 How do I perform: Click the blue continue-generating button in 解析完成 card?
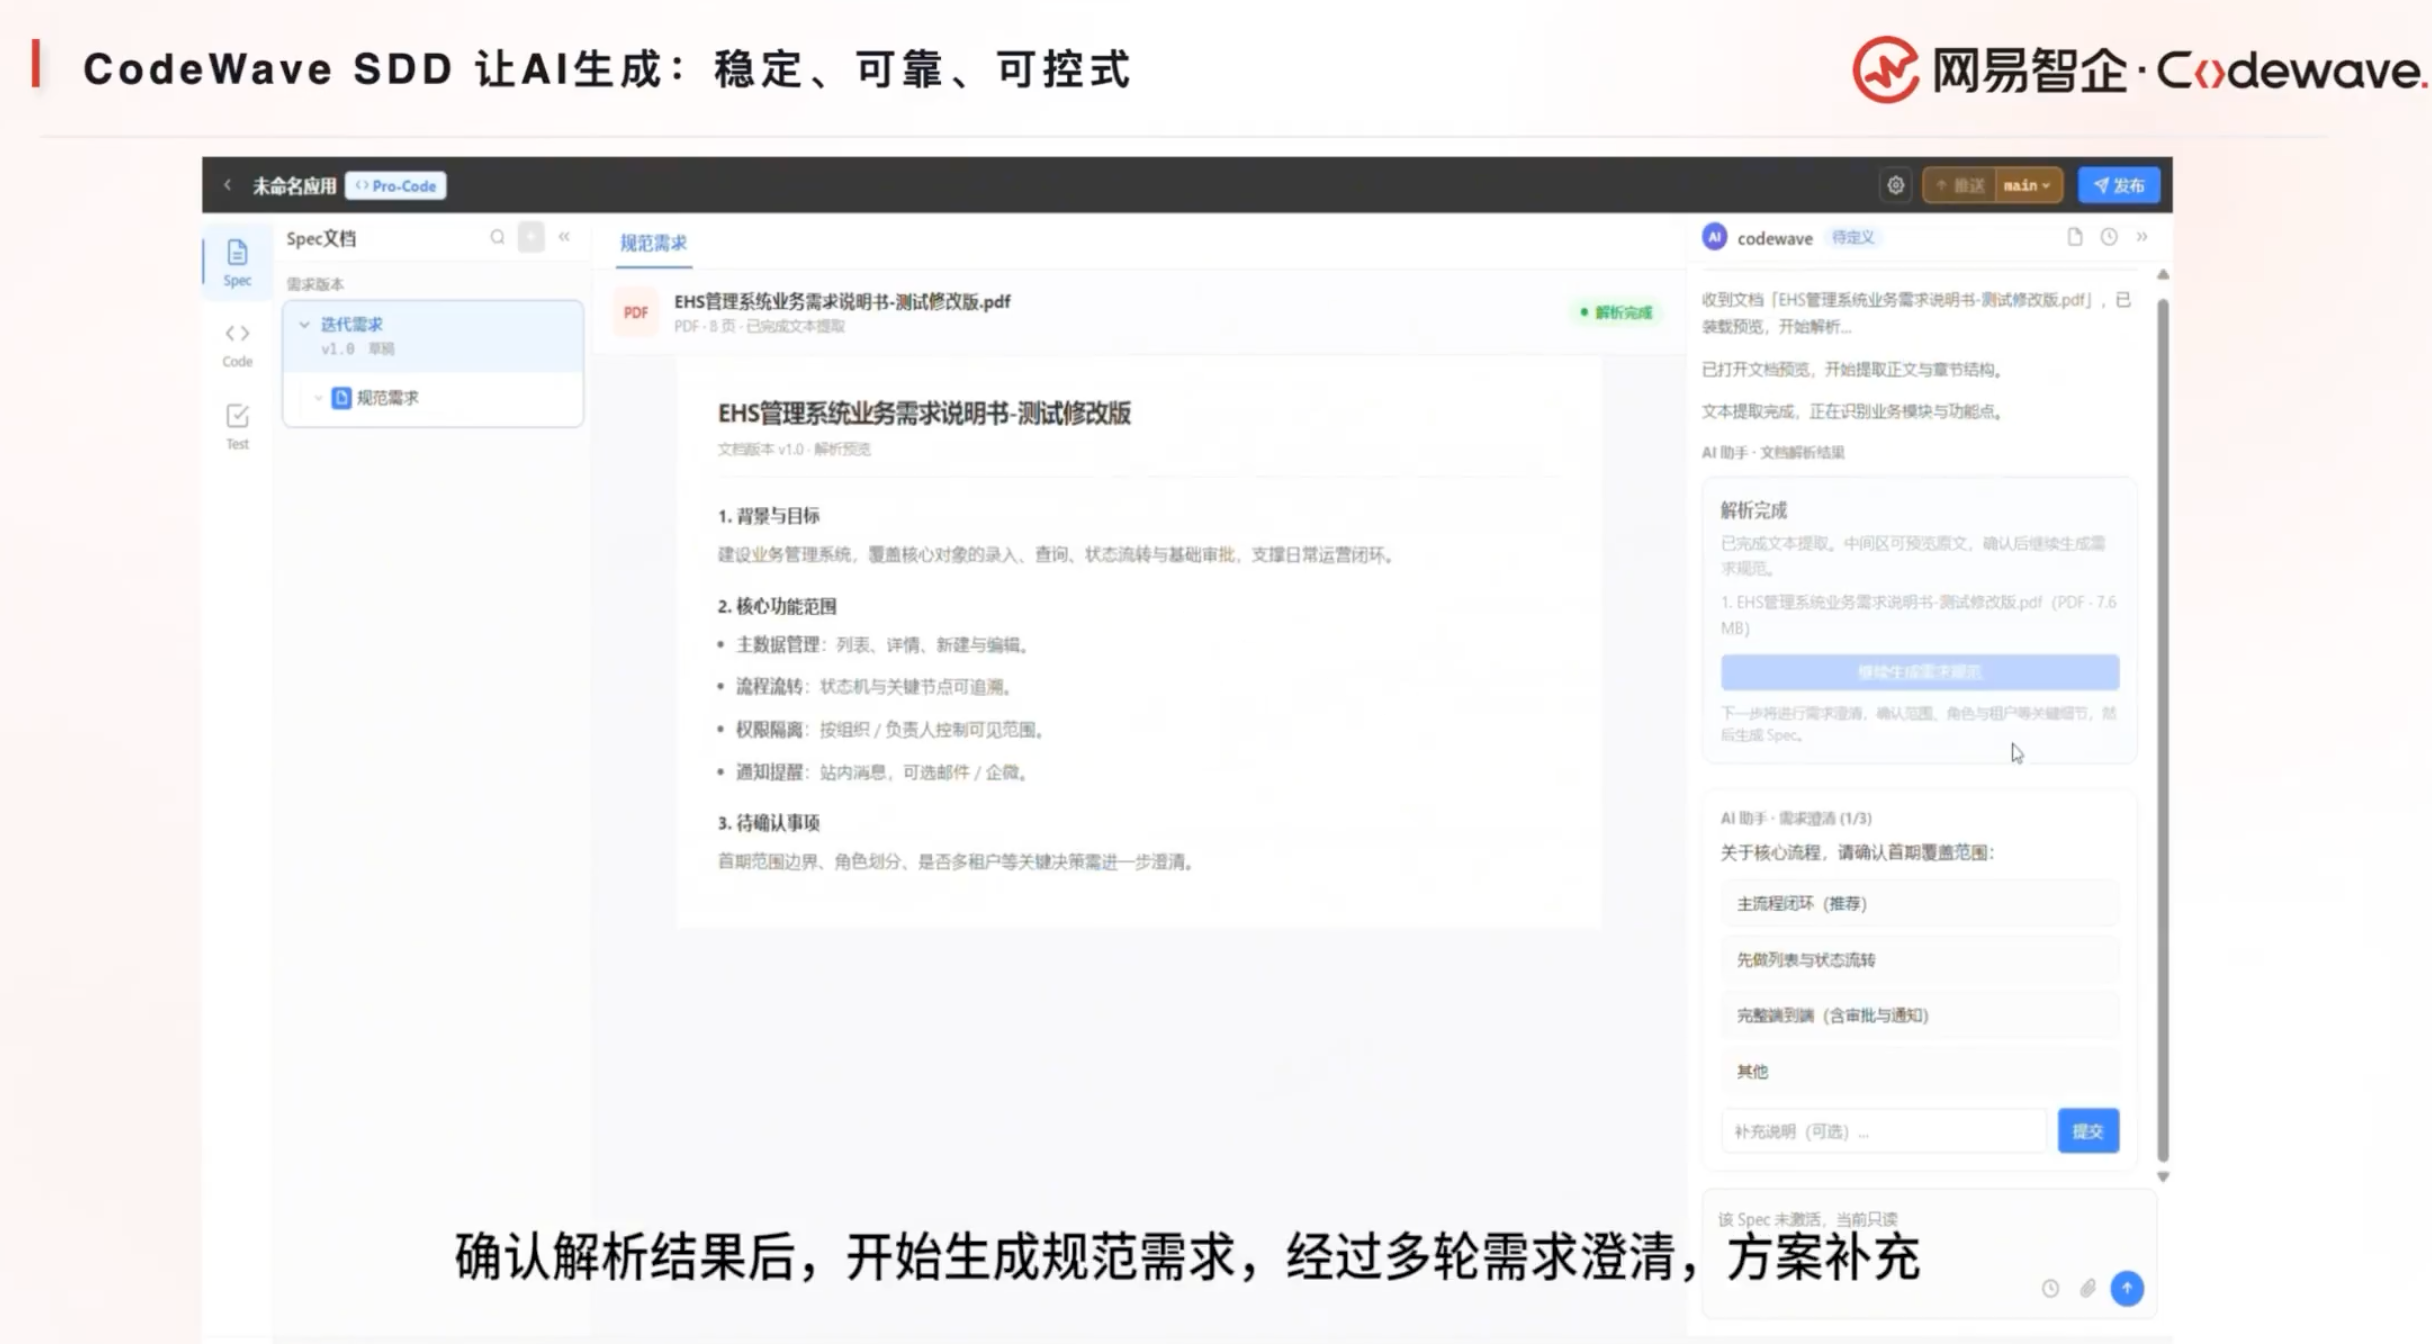coord(1919,672)
